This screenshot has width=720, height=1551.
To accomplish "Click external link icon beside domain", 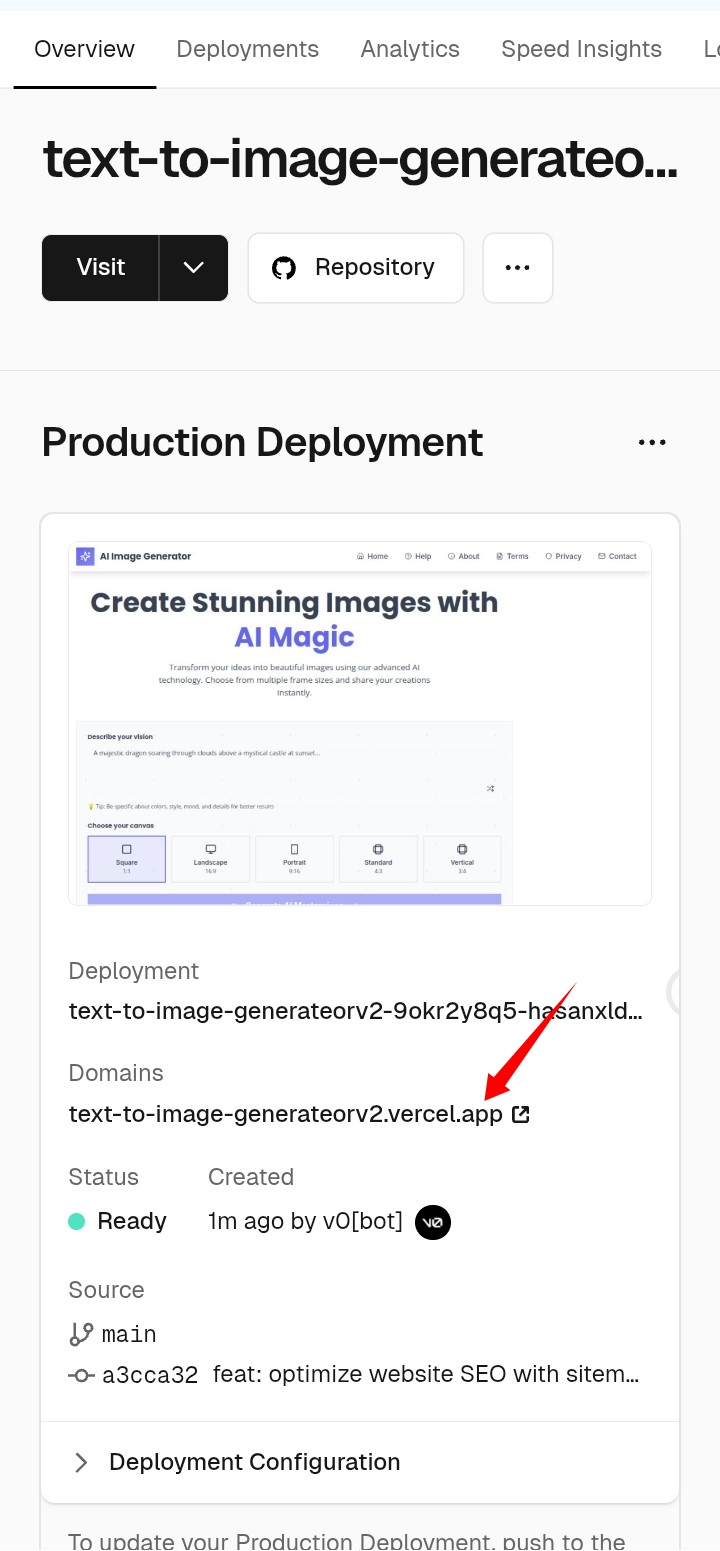I will pos(520,1114).
